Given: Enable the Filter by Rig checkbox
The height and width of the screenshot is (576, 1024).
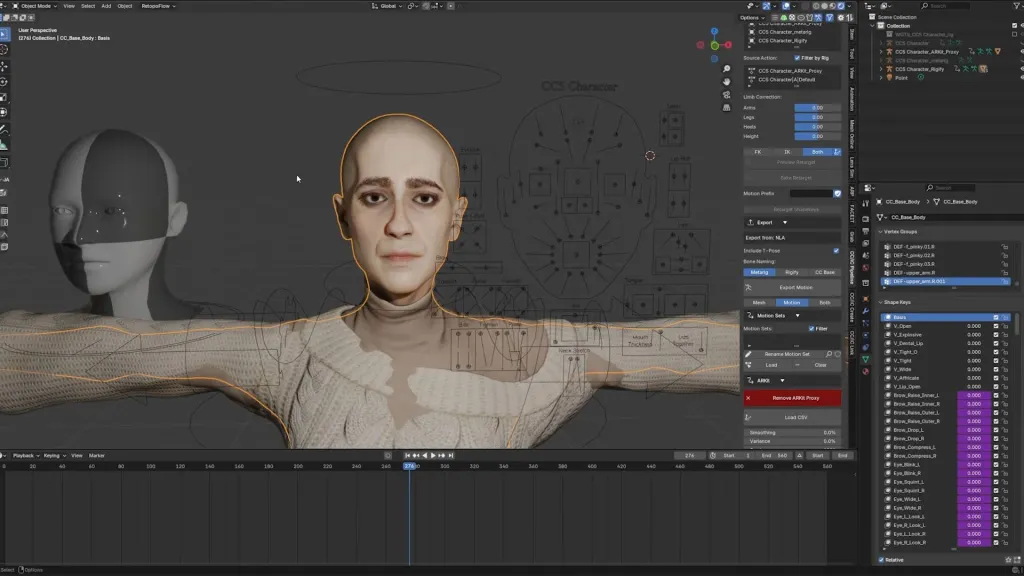Looking at the screenshot, I should click(x=797, y=58).
